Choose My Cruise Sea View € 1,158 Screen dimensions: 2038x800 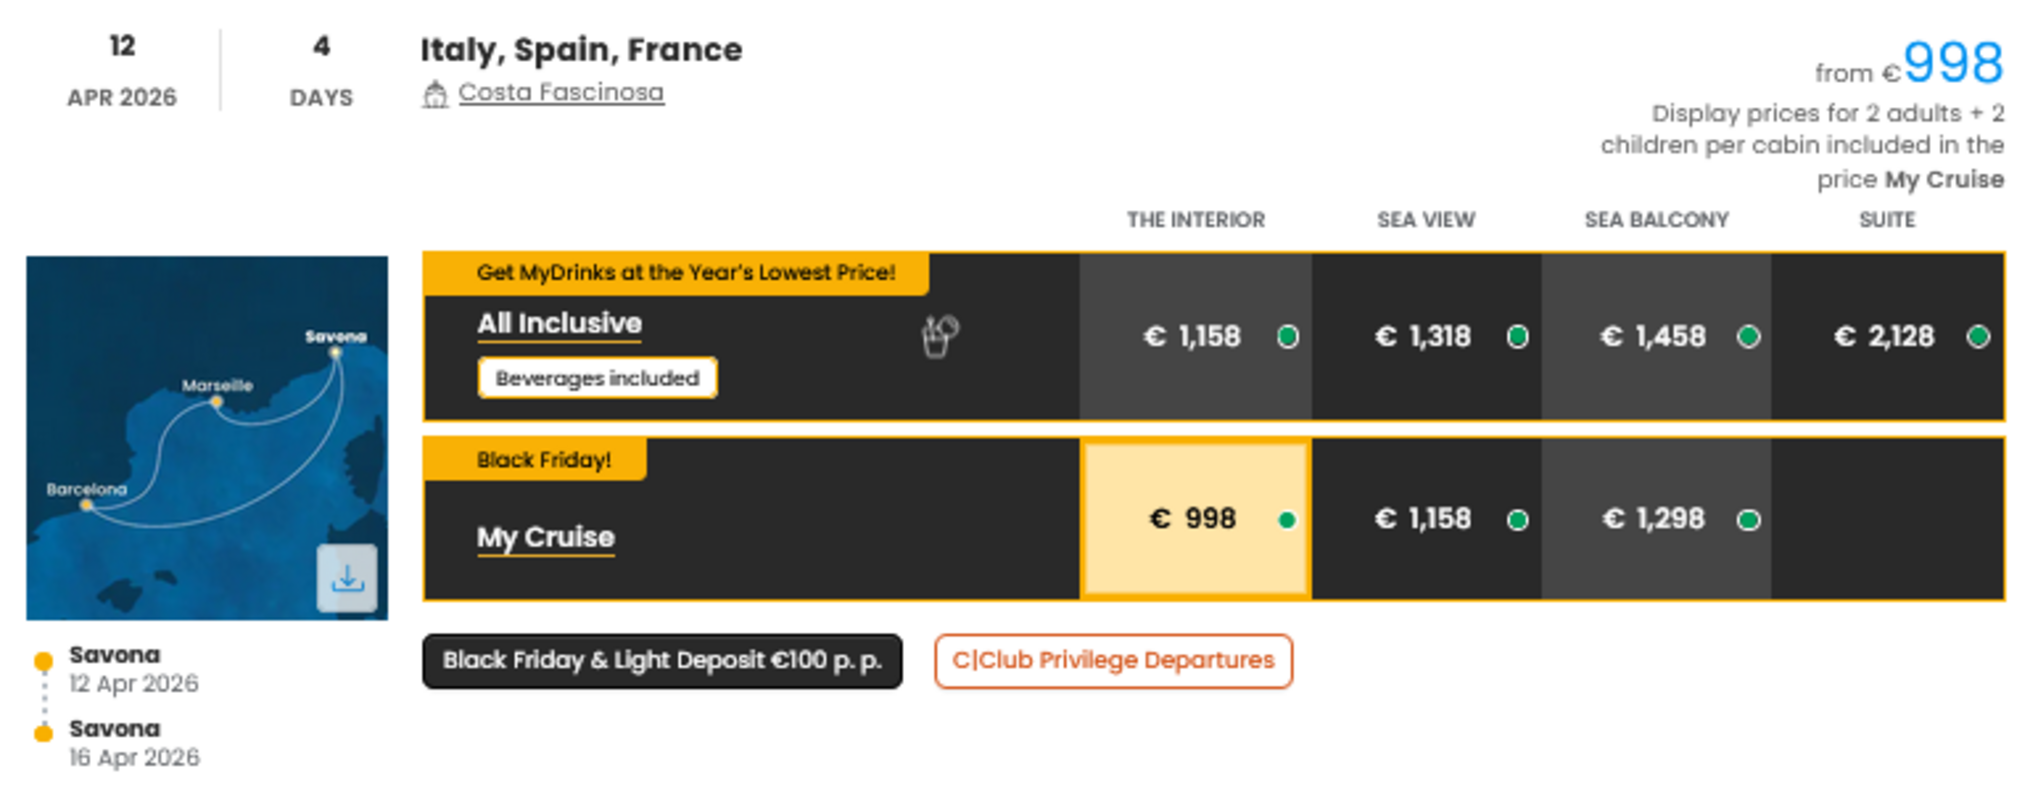click(1425, 519)
